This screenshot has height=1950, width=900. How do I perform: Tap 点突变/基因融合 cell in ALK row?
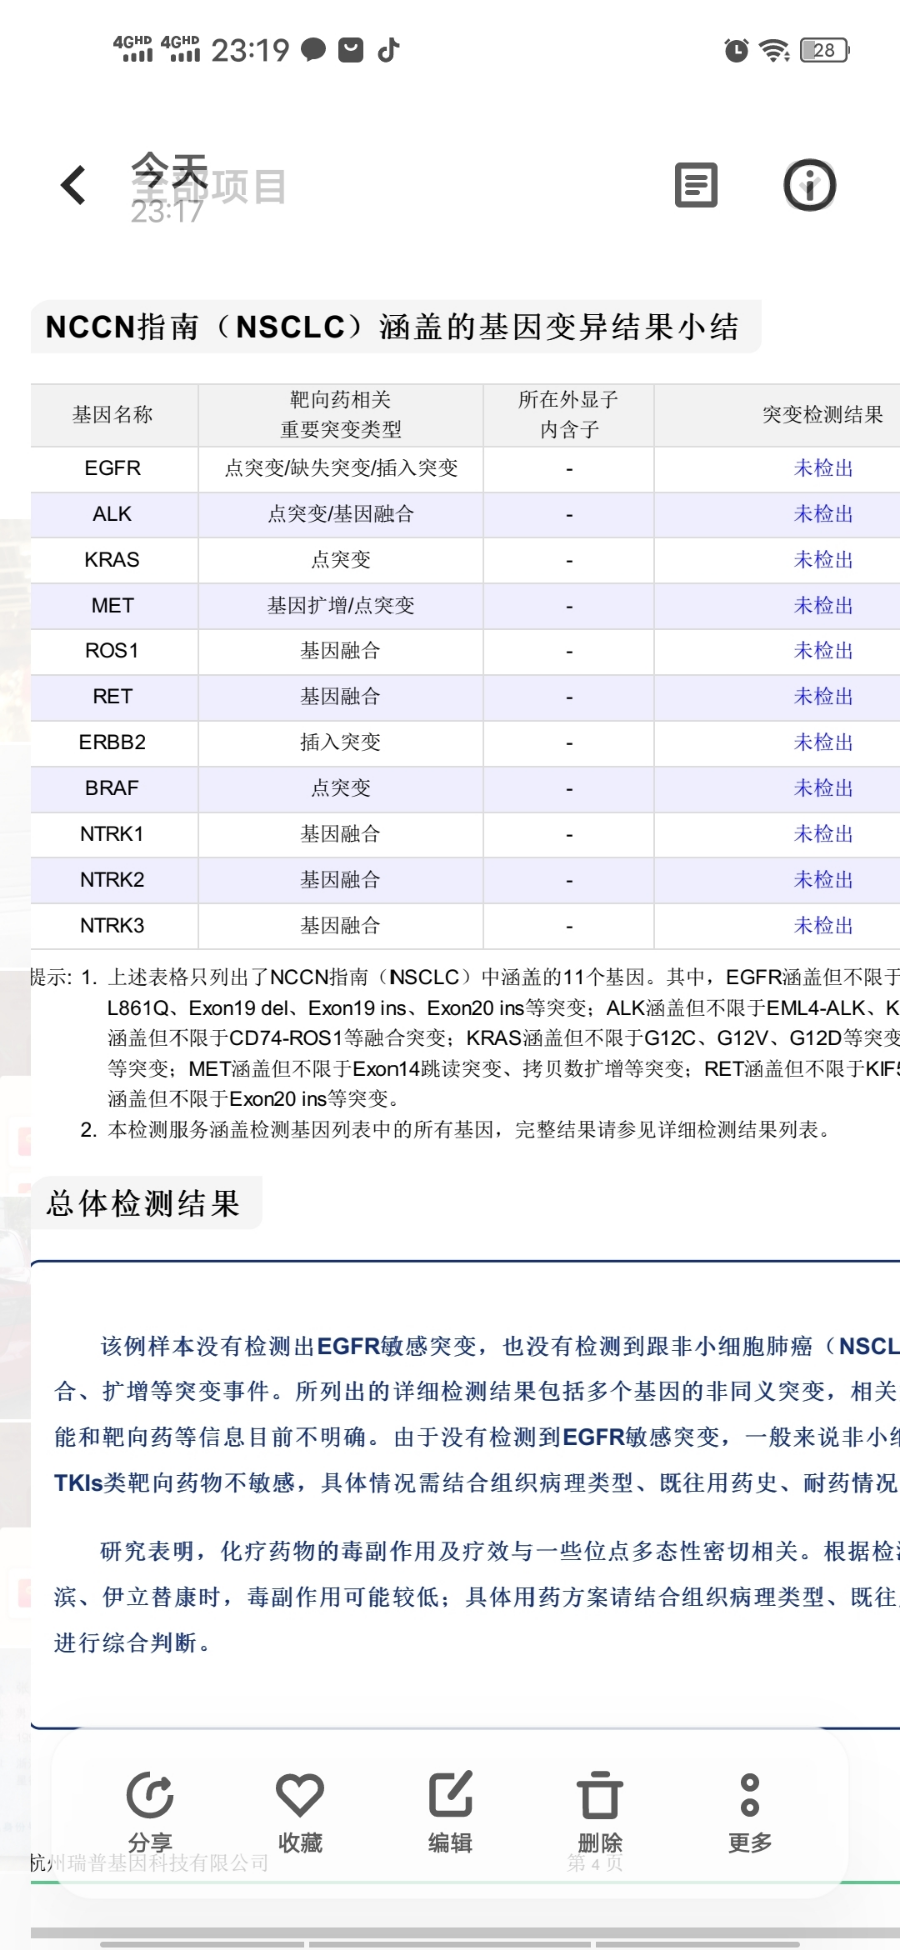[341, 514]
